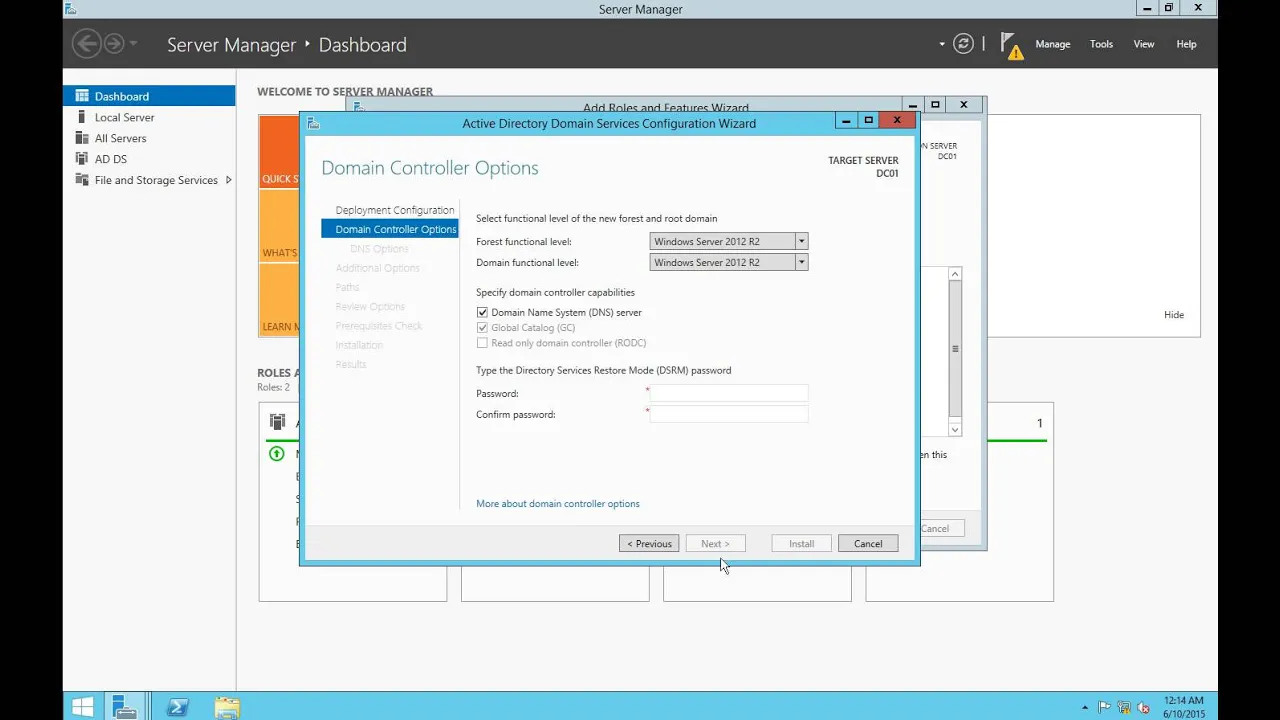Expand the File and Storage Services arrow
This screenshot has width=1280, height=720.
click(x=228, y=180)
